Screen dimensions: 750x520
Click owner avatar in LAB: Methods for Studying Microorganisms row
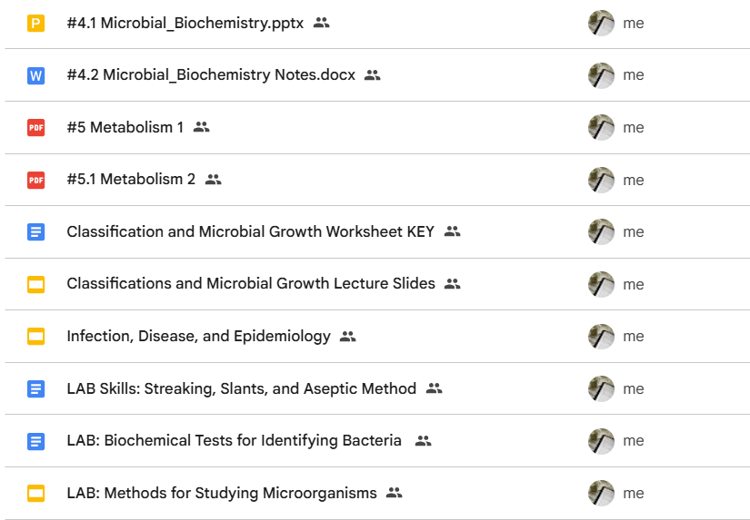click(601, 493)
